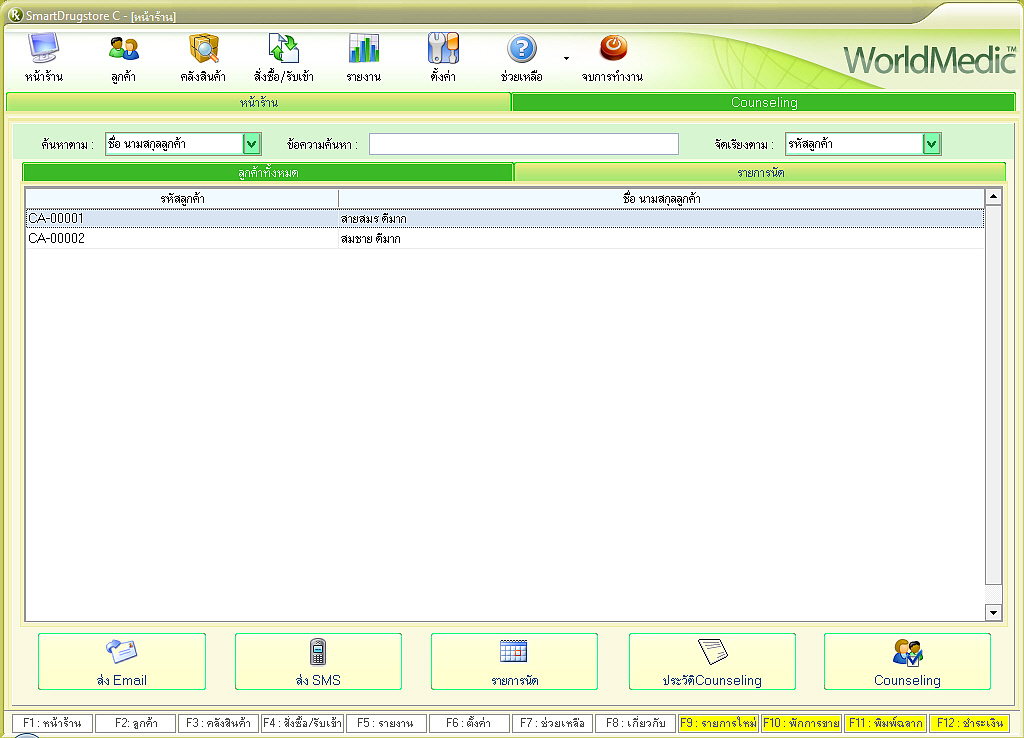1024x738 pixels.
Task: Open the small arrow beside ช่วยเหลือ
Action: (x=566, y=58)
